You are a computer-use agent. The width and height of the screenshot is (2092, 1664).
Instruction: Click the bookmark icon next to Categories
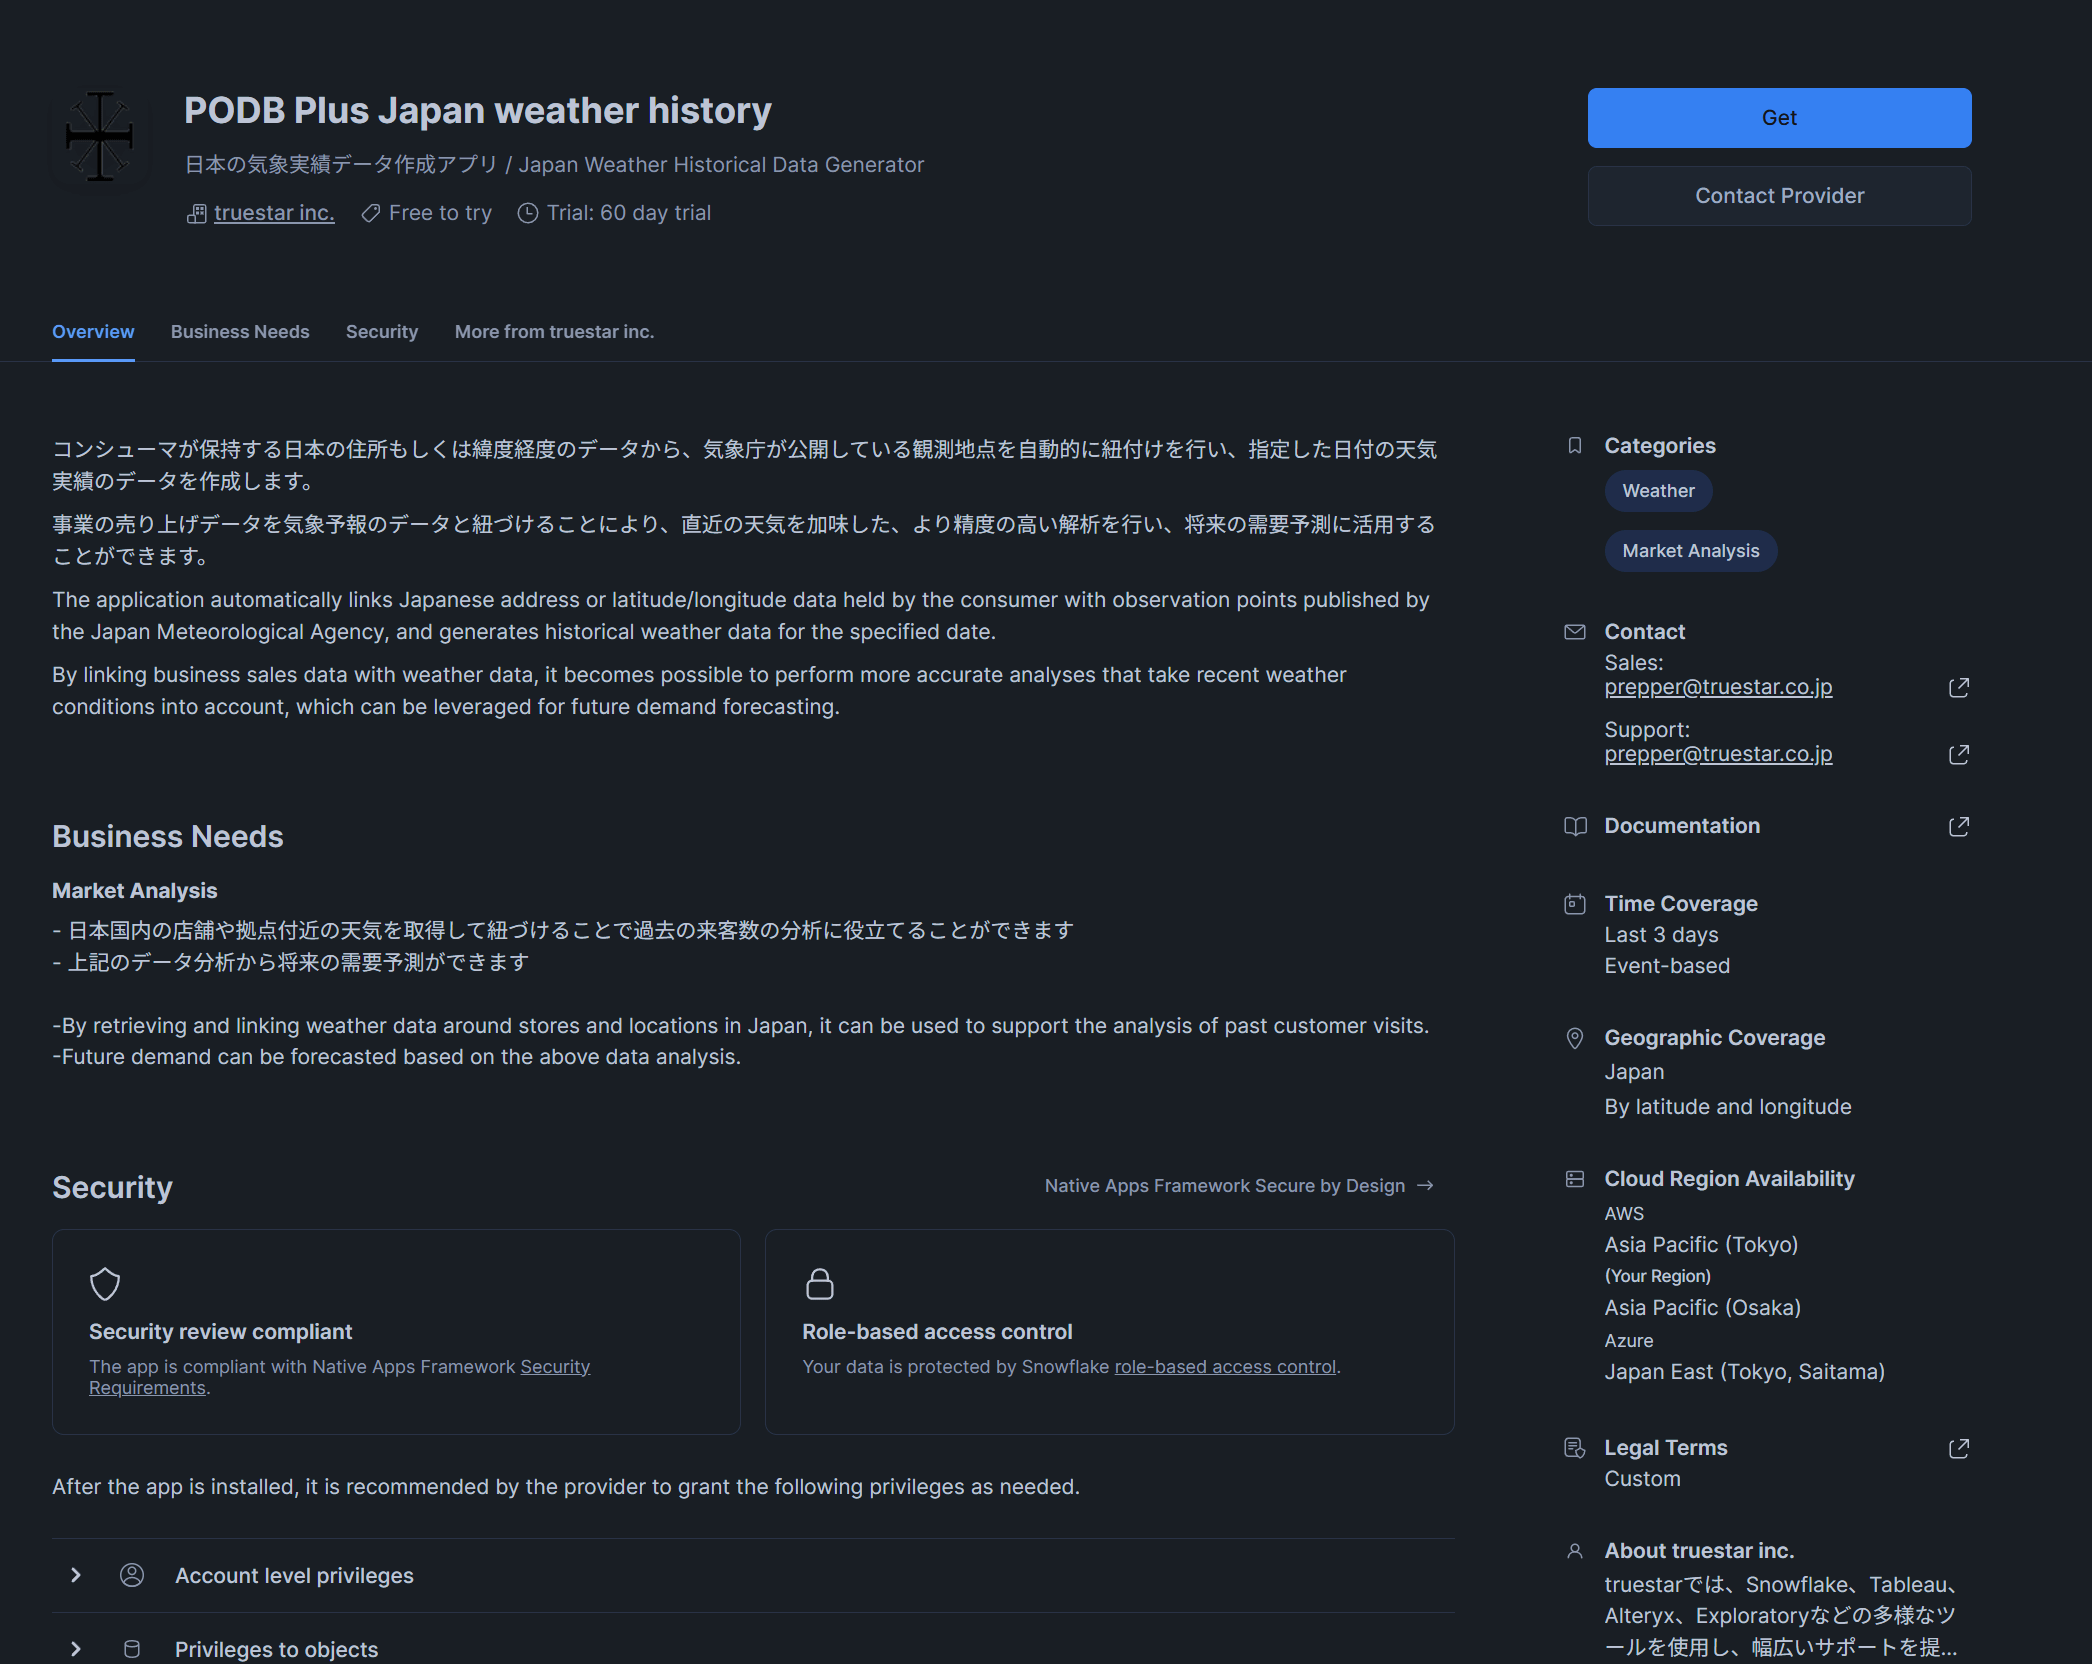point(1575,446)
